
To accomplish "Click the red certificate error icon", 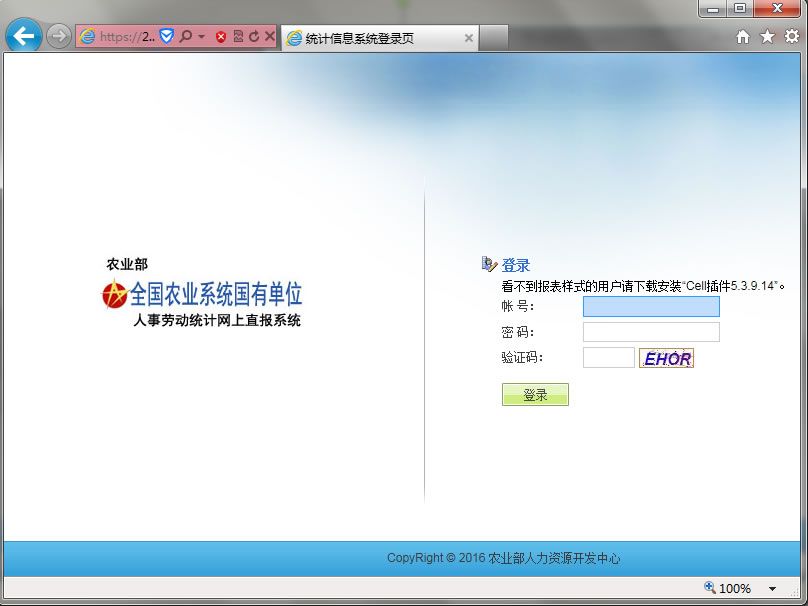I will point(221,37).
